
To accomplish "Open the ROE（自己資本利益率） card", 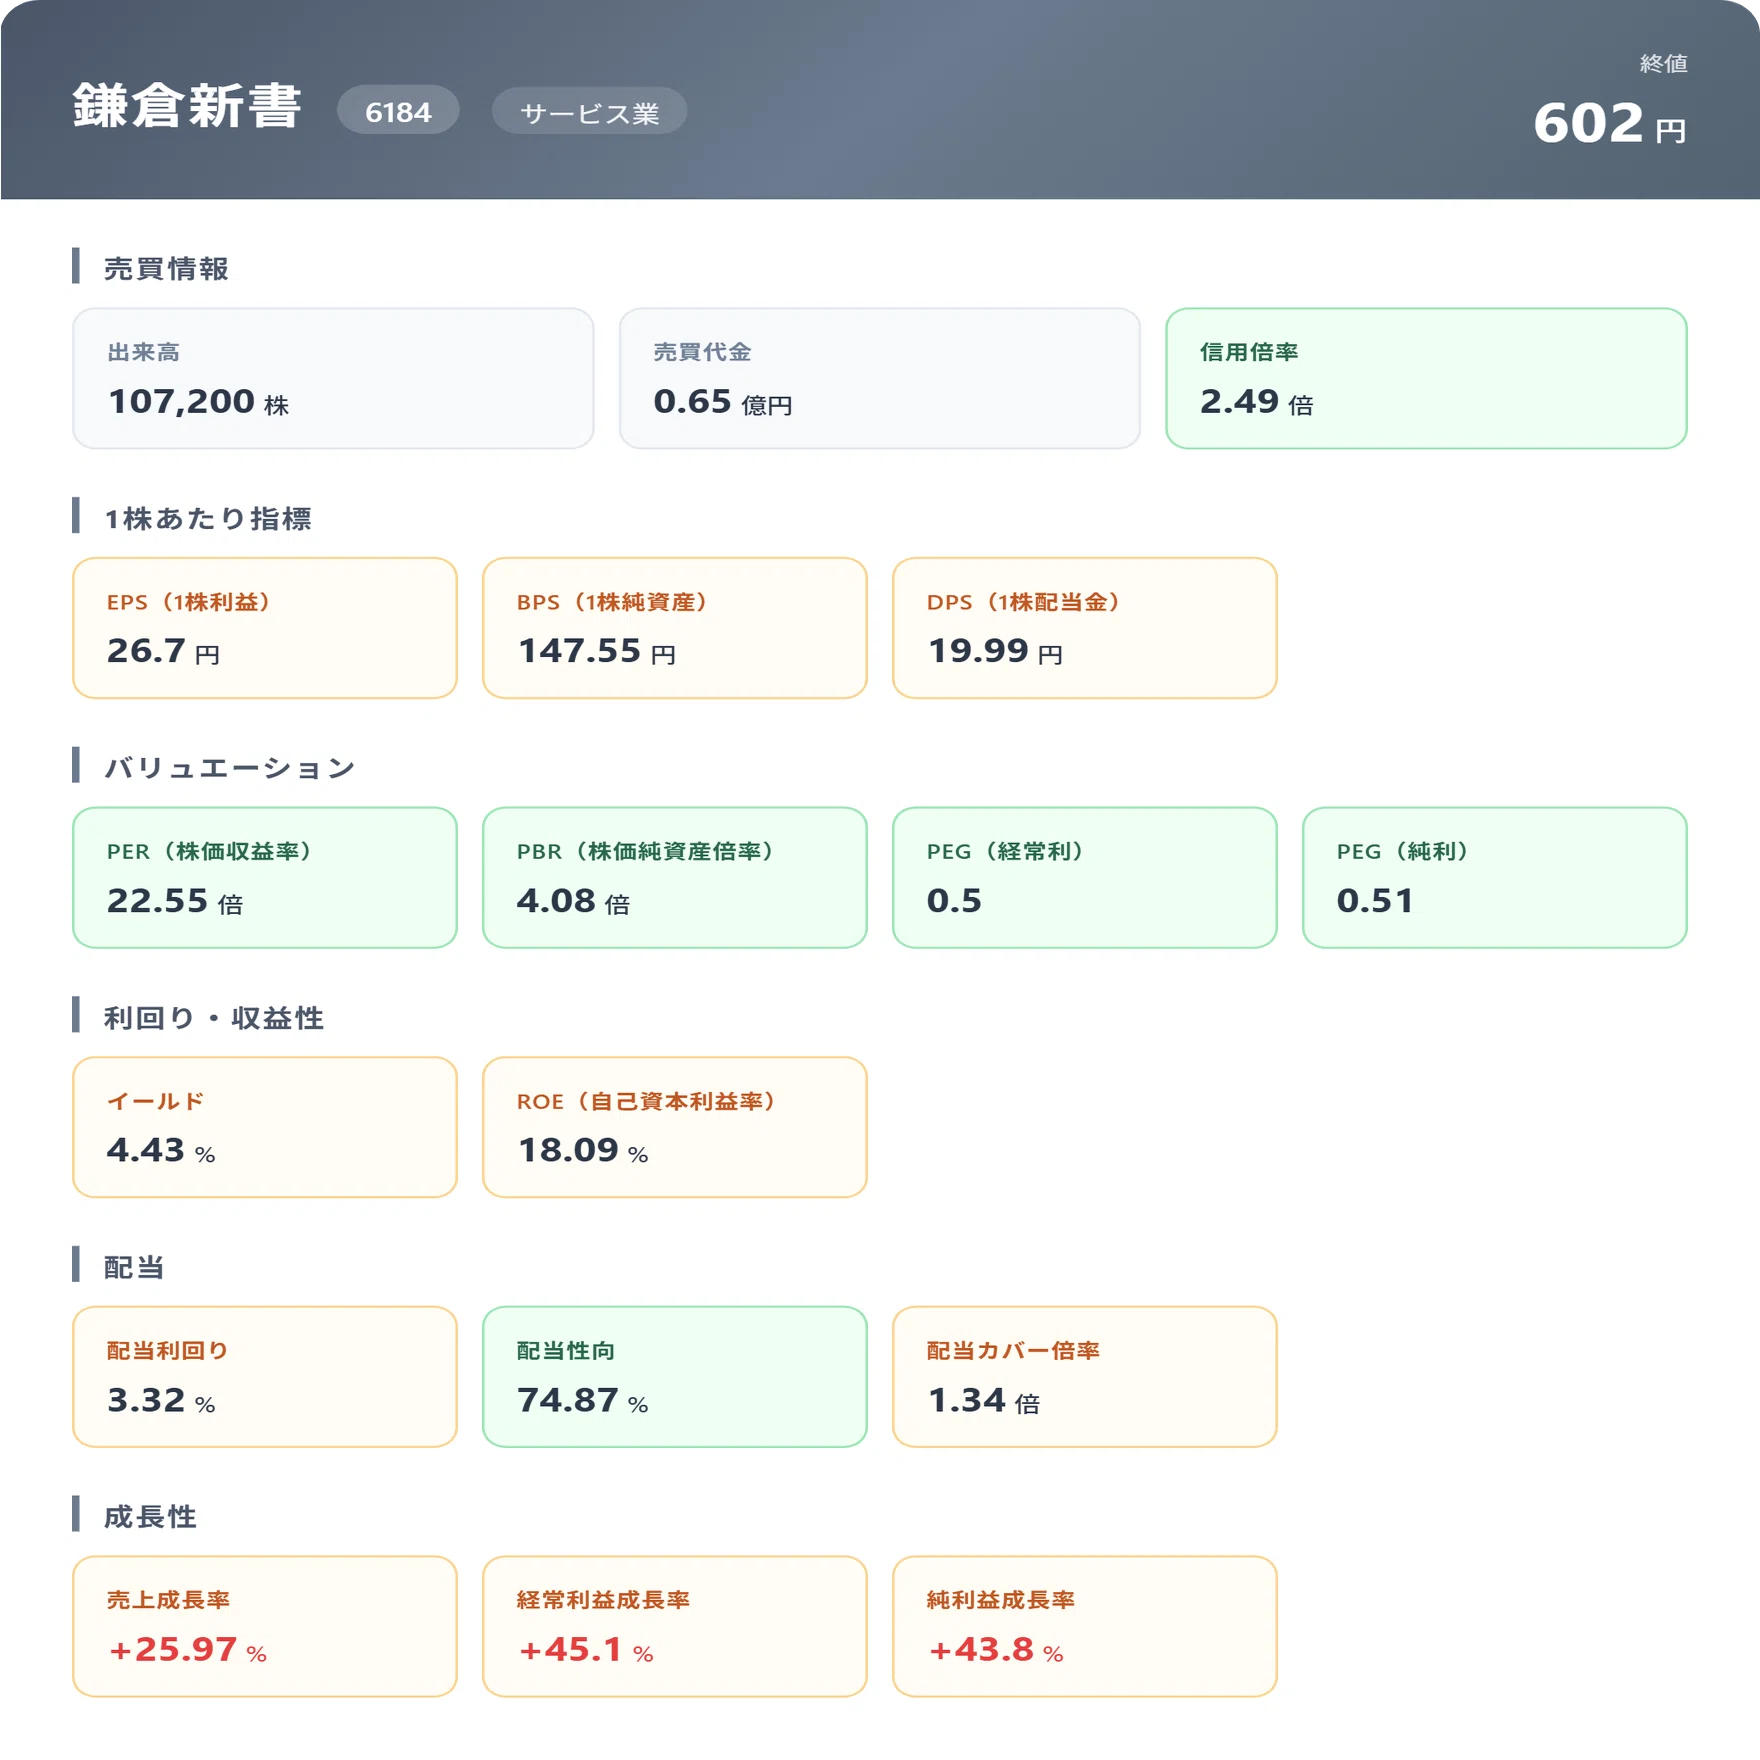I will click(x=675, y=1127).
